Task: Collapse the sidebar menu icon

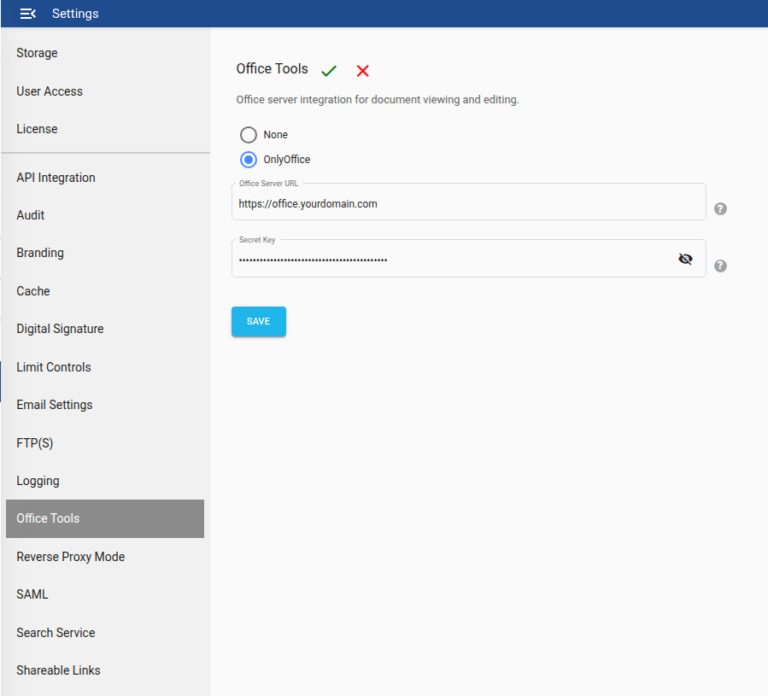Action: tap(28, 14)
